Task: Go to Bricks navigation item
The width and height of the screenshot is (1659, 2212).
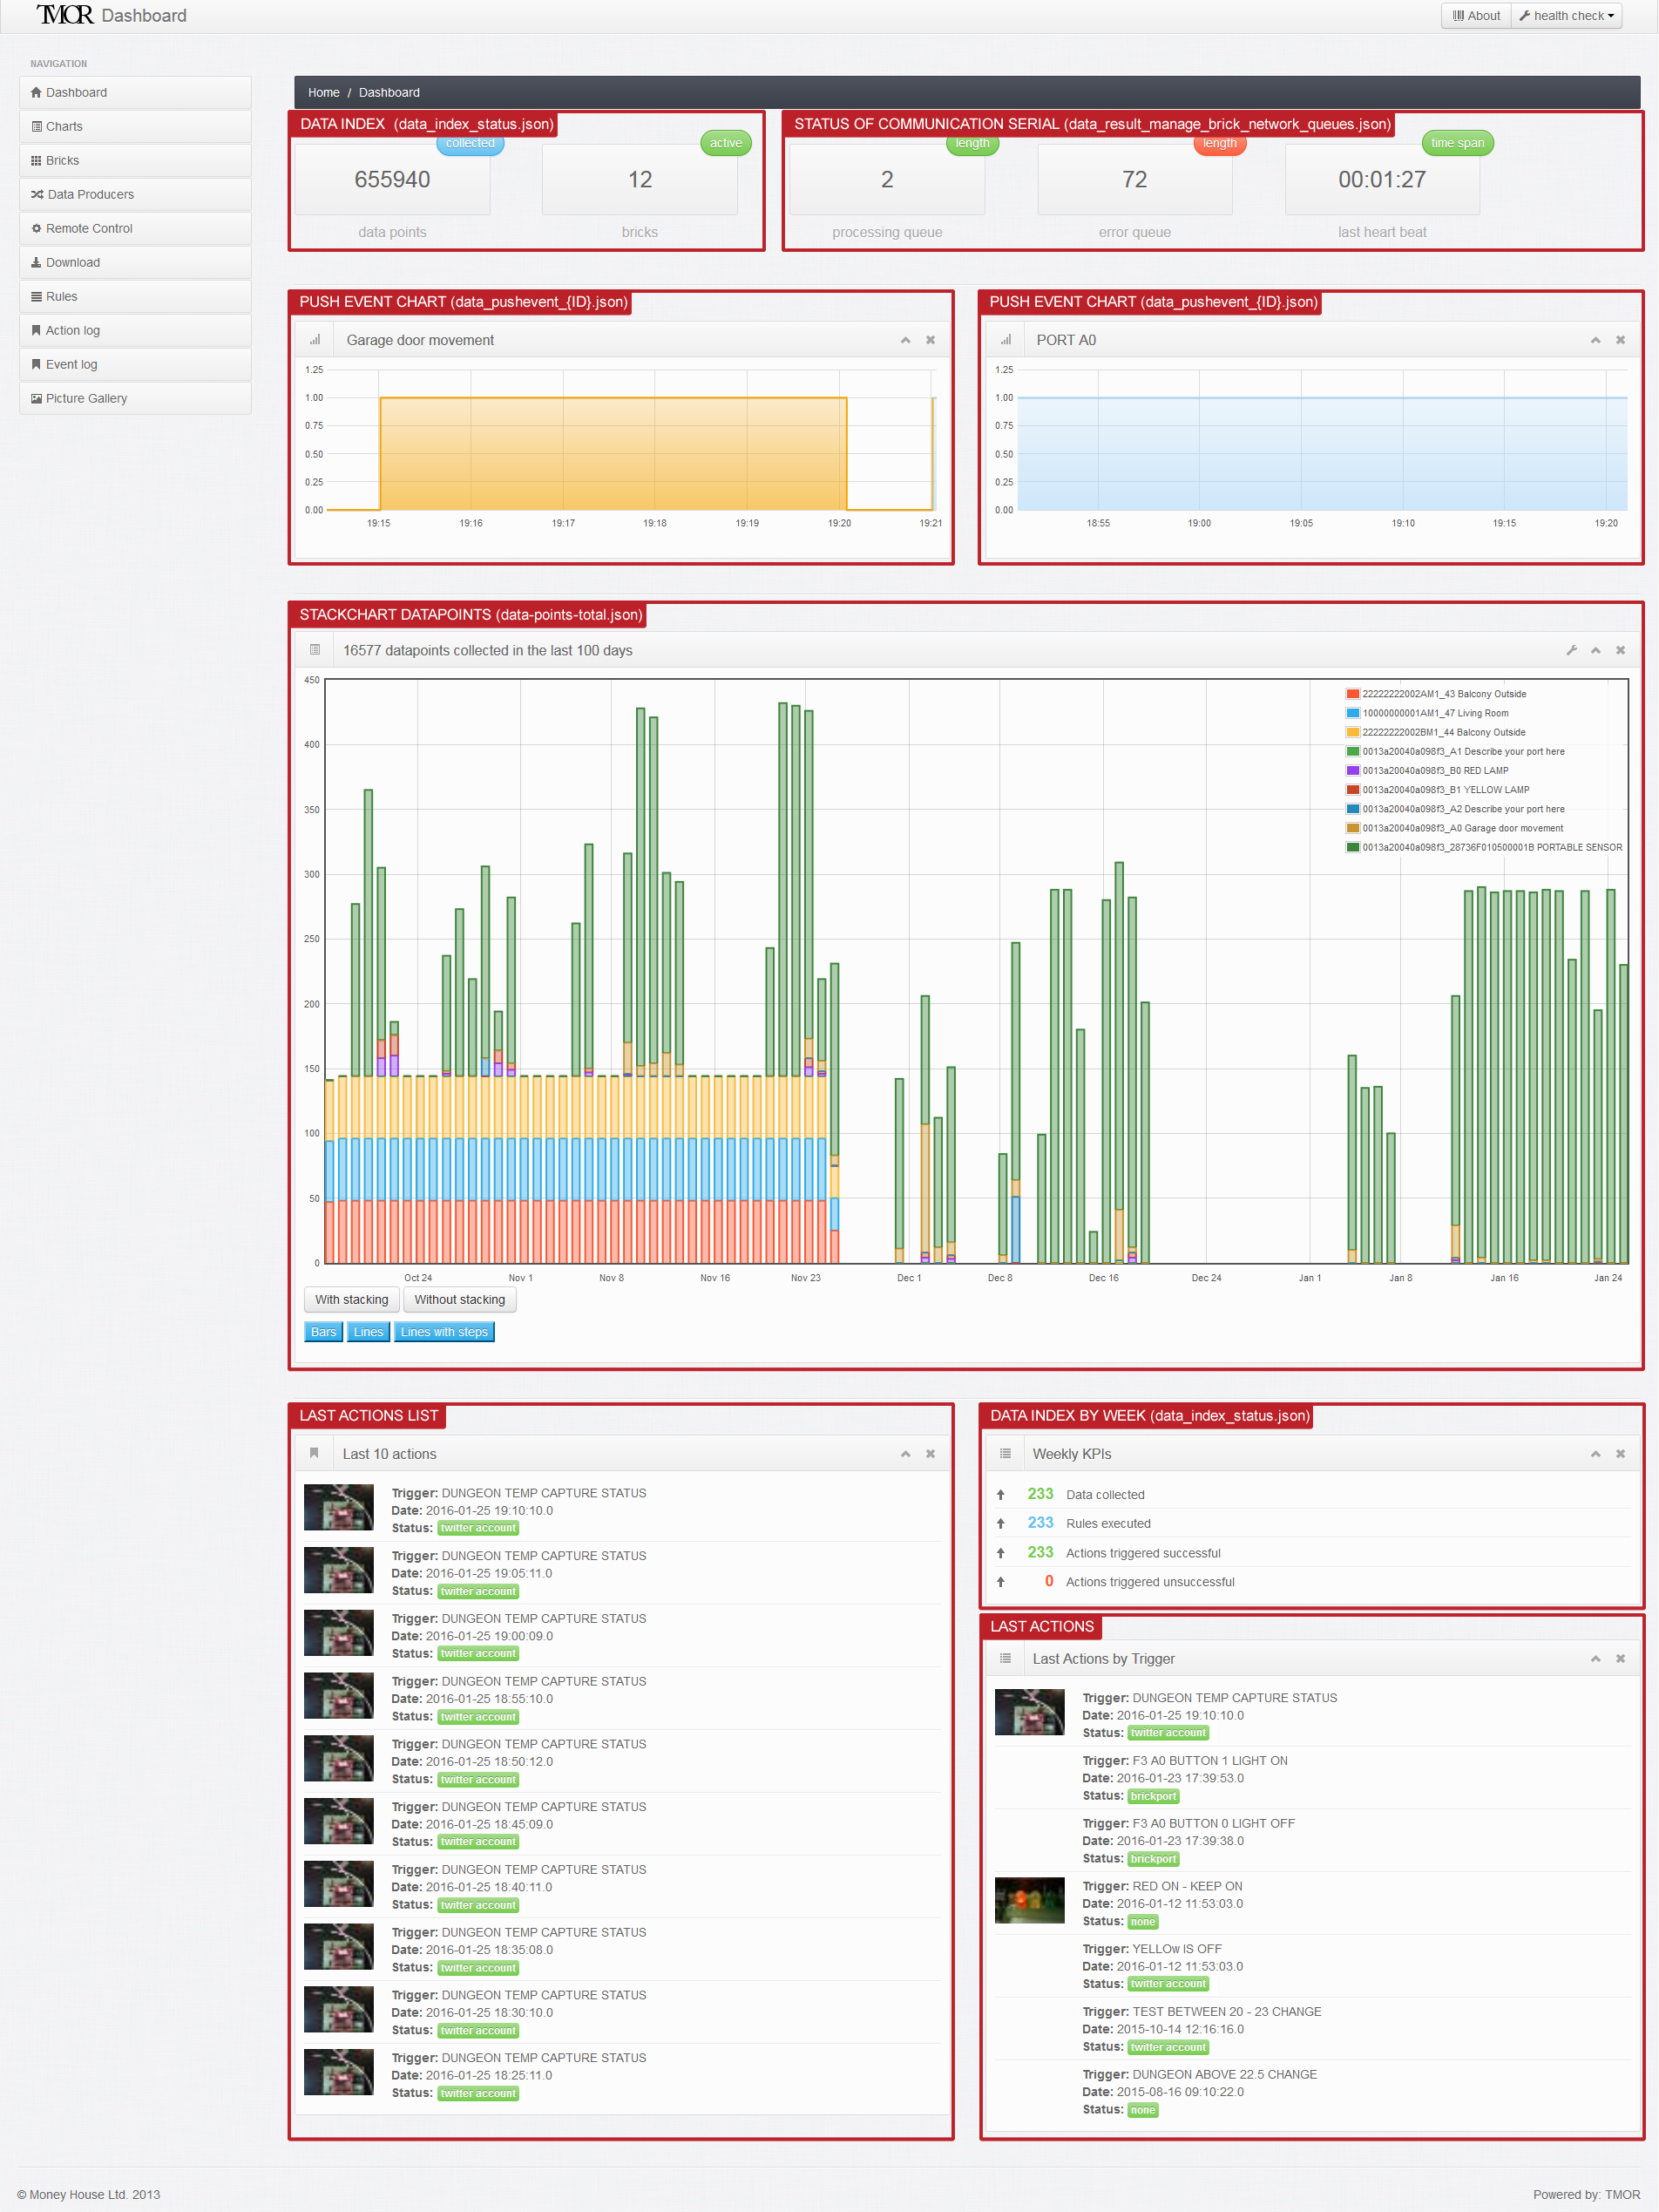Action: [x=135, y=160]
